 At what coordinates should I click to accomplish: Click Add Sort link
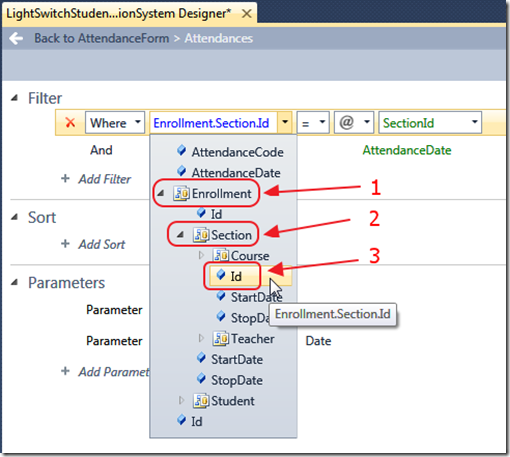click(x=102, y=244)
